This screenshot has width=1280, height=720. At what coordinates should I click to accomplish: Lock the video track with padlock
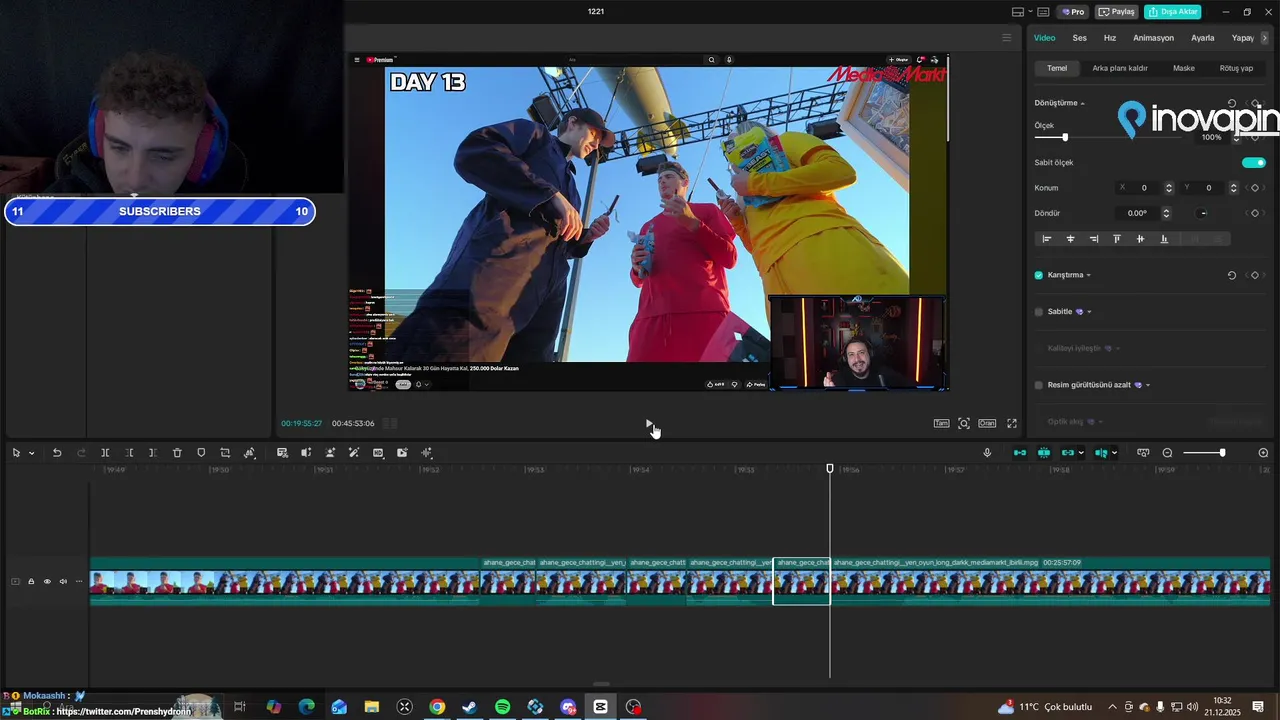(31, 581)
